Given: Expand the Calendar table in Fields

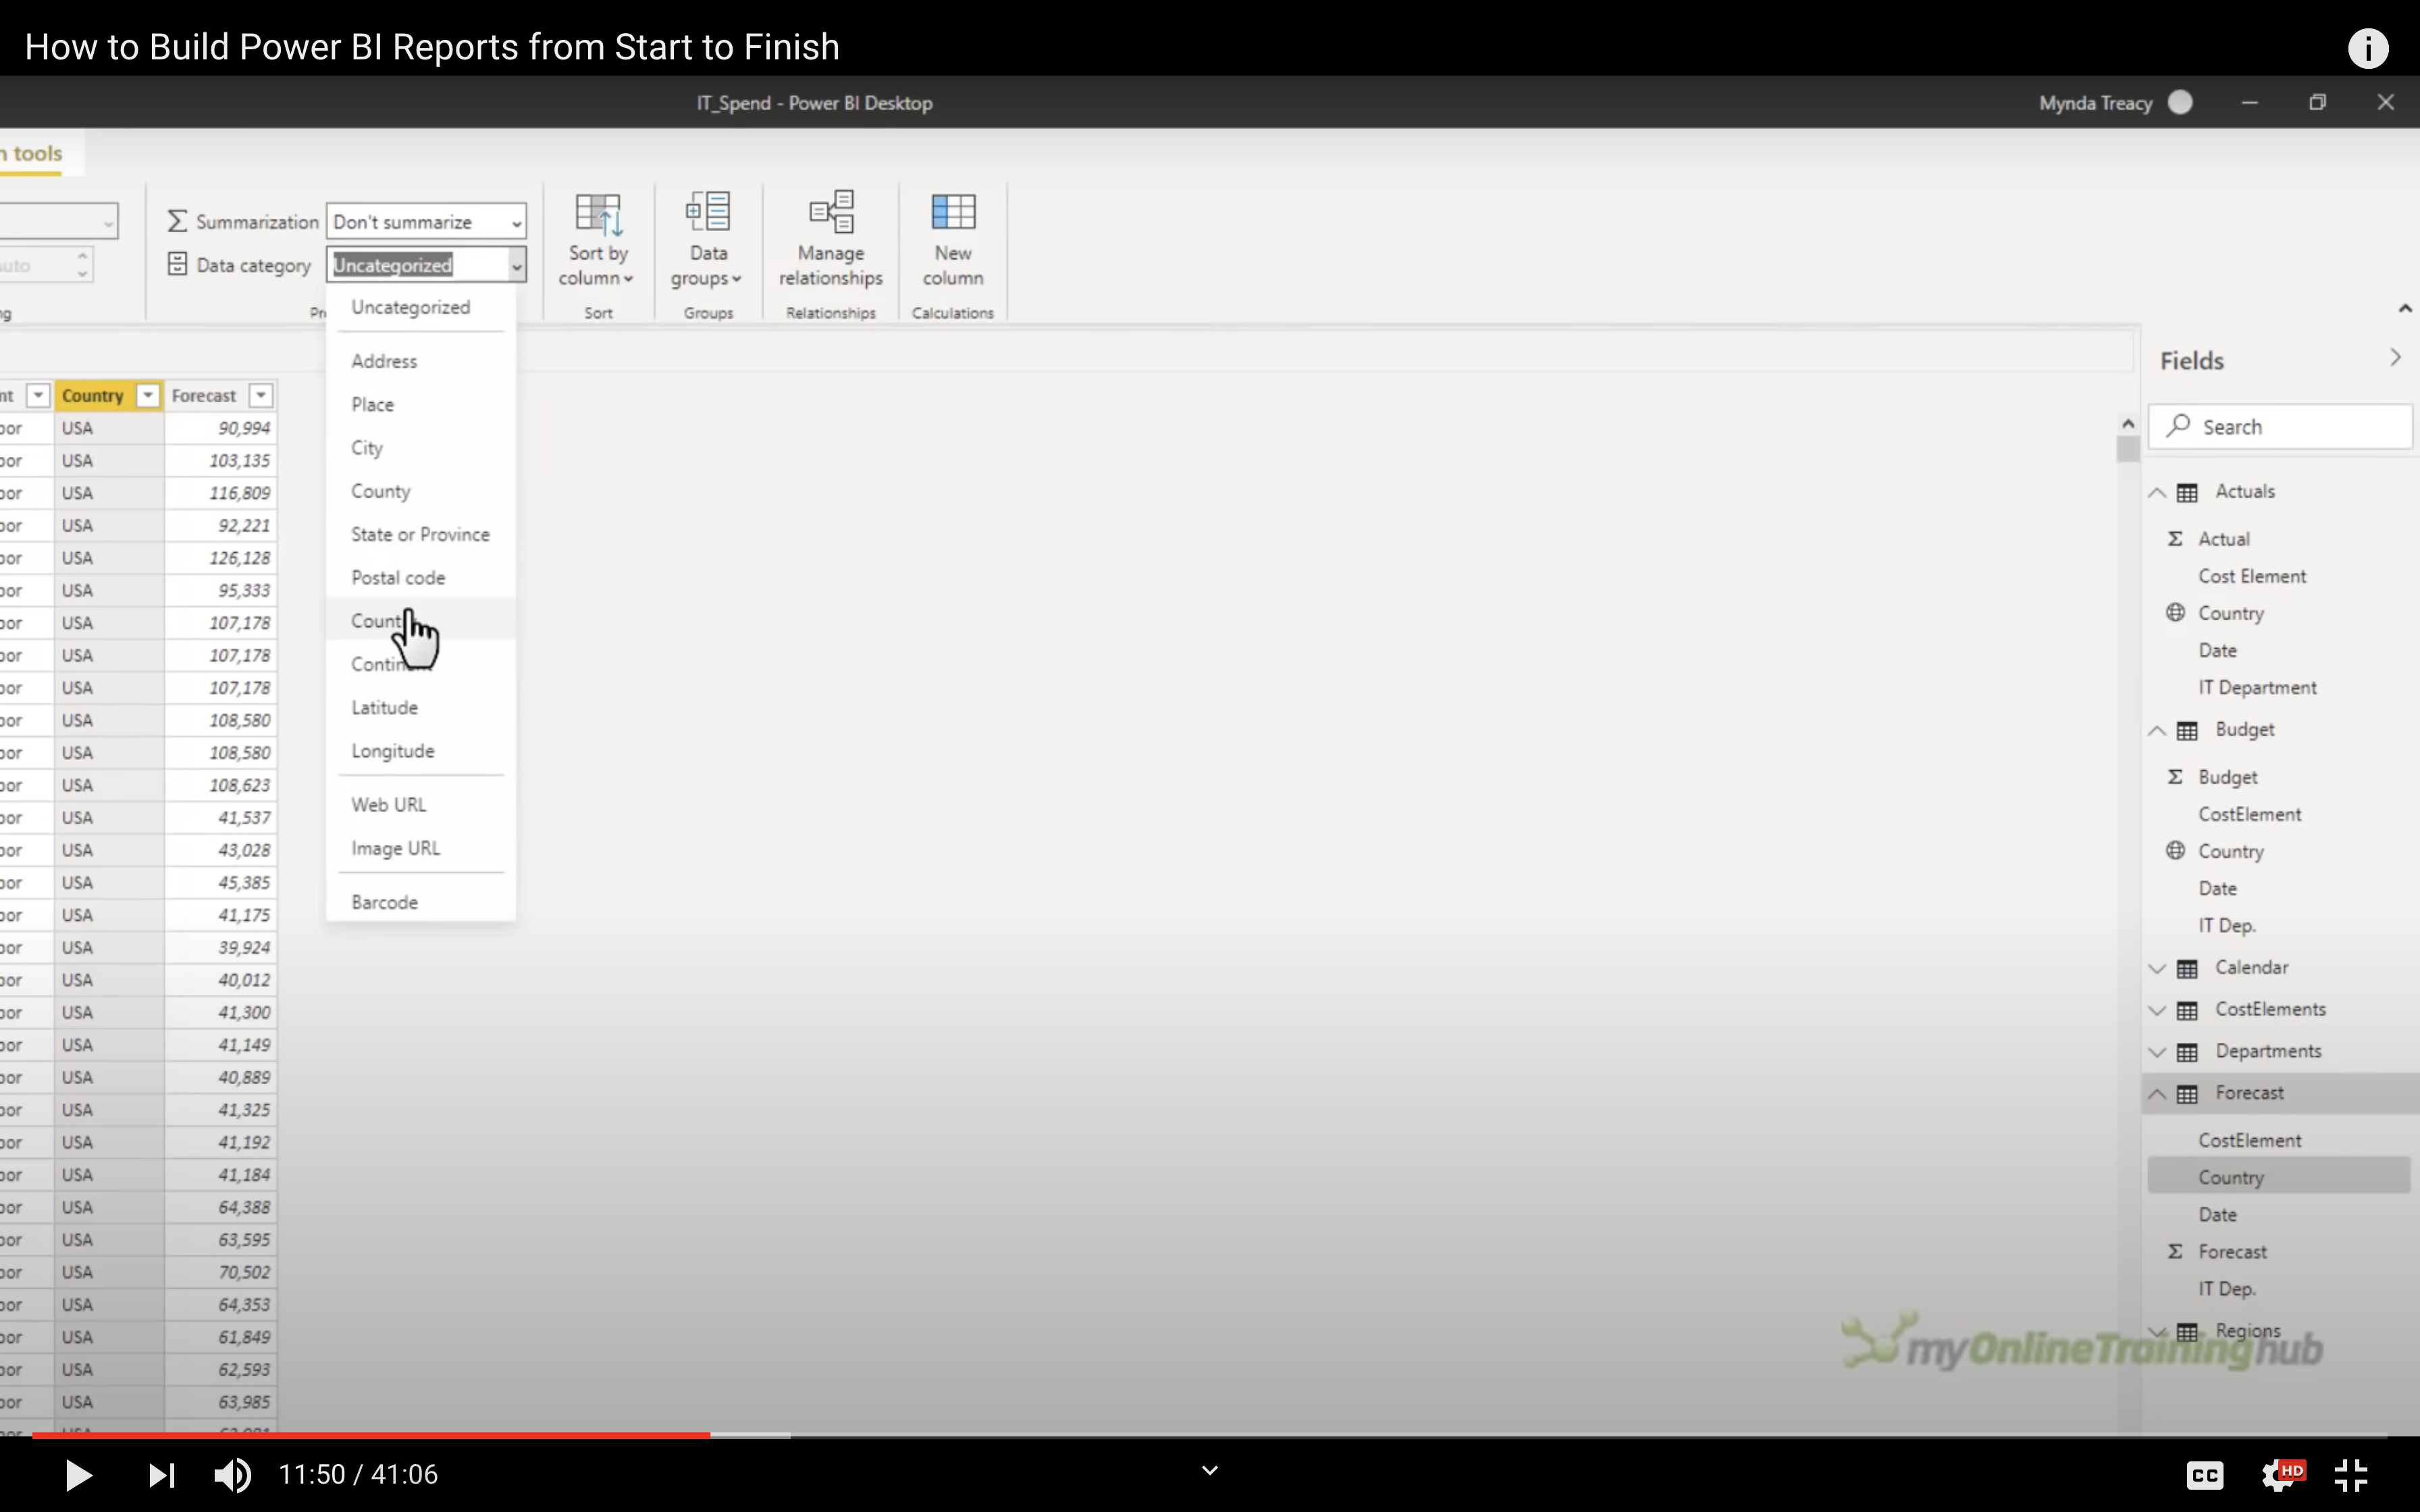Looking at the screenshot, I should pyautogui.click(x=2157, y=968).
